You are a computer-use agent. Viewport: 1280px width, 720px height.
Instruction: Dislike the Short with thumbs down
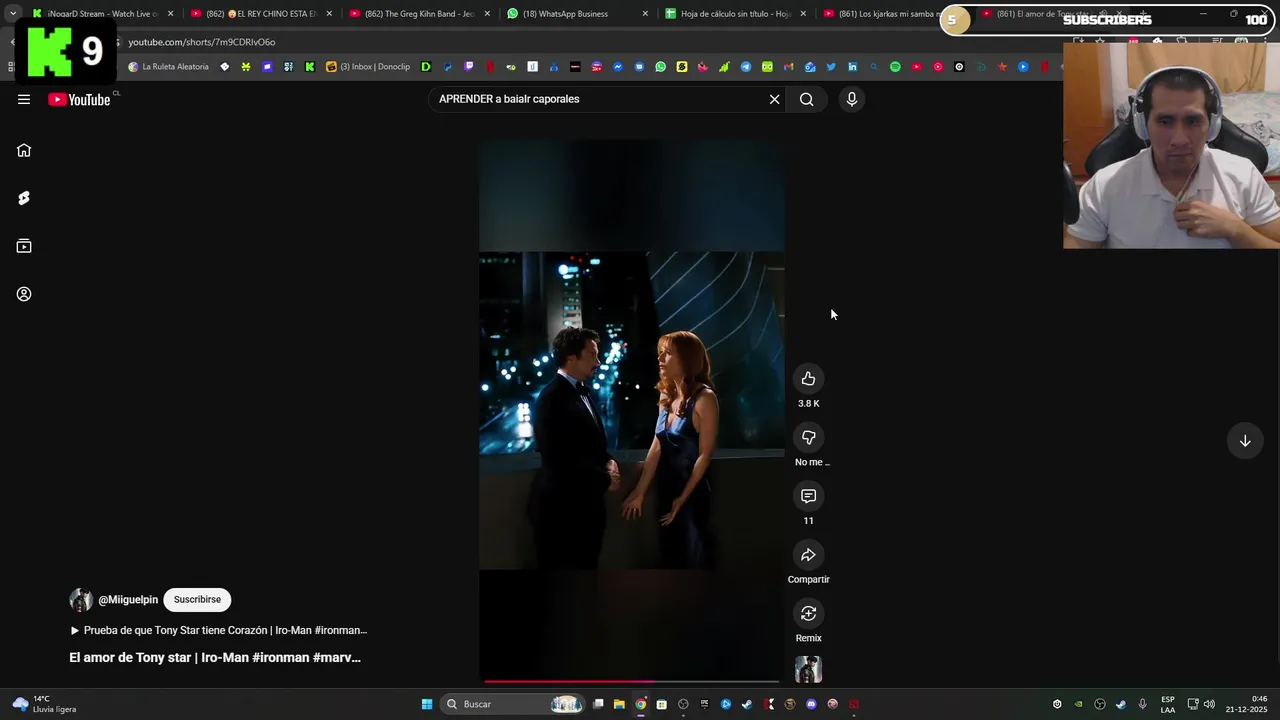(x=808, y=437)
